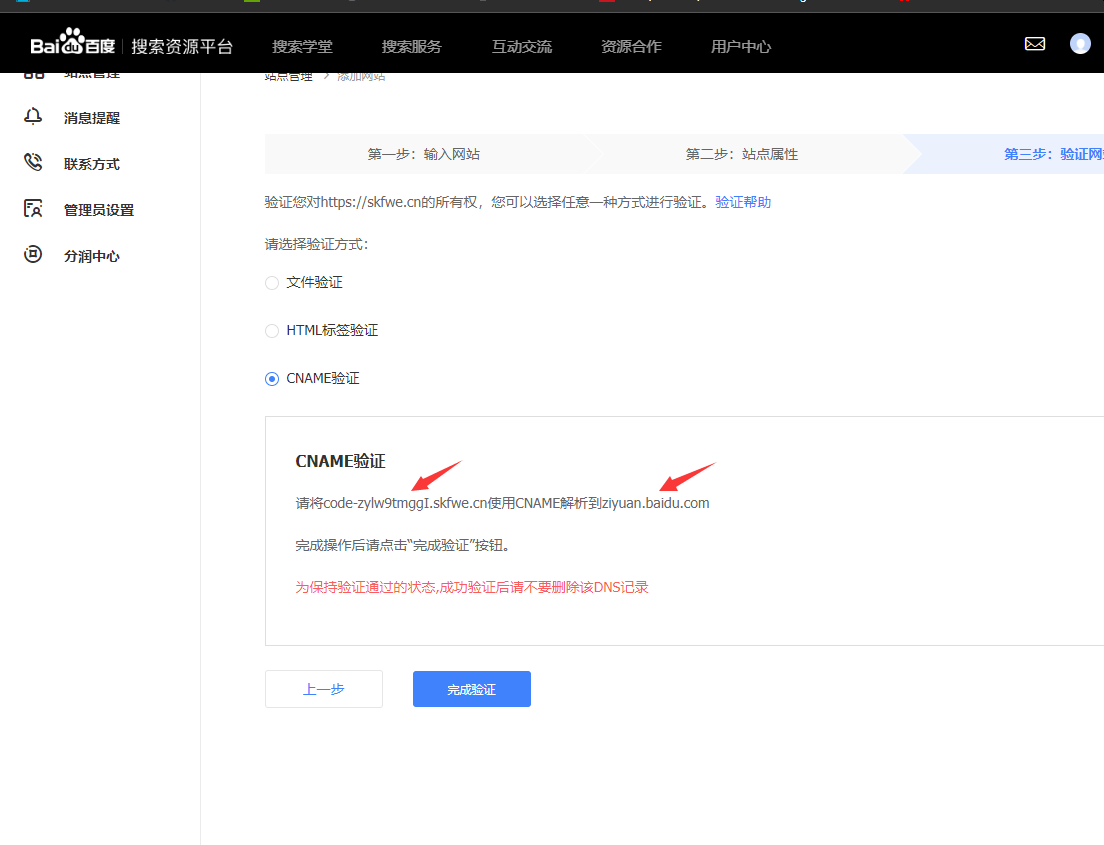
Task: Go to step 第二步:站点属性
Action: point(741,154)
